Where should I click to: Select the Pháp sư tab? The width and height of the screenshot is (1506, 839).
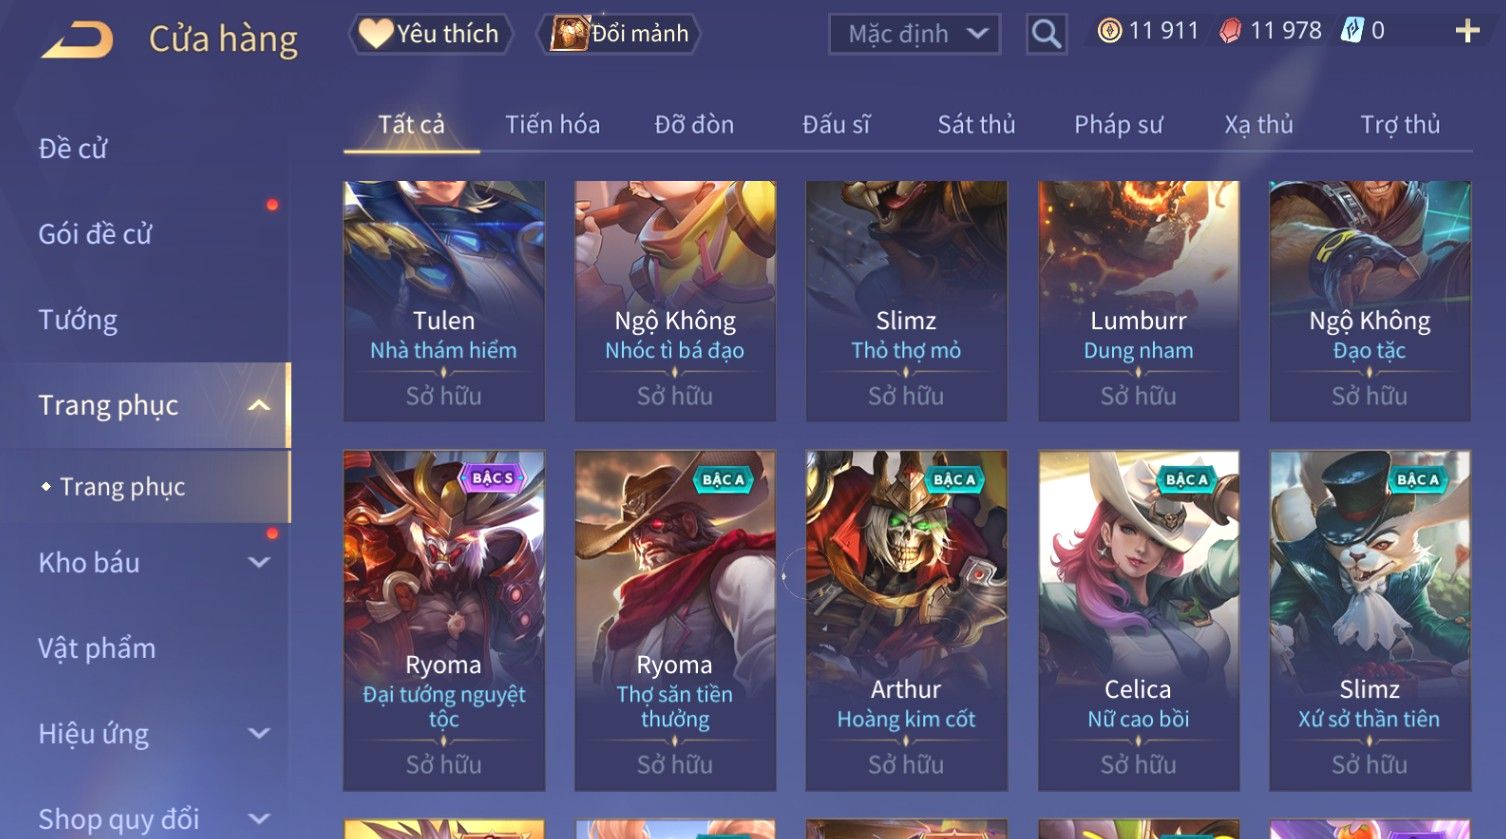[1118, 125]
